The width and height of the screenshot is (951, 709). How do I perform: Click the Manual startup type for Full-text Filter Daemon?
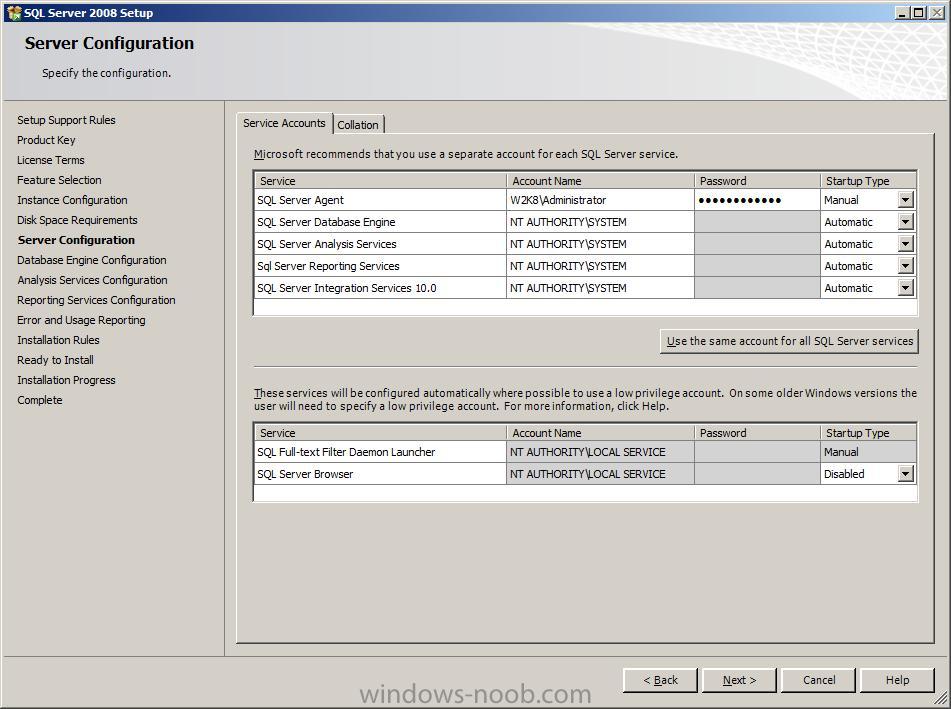point(868,452)
